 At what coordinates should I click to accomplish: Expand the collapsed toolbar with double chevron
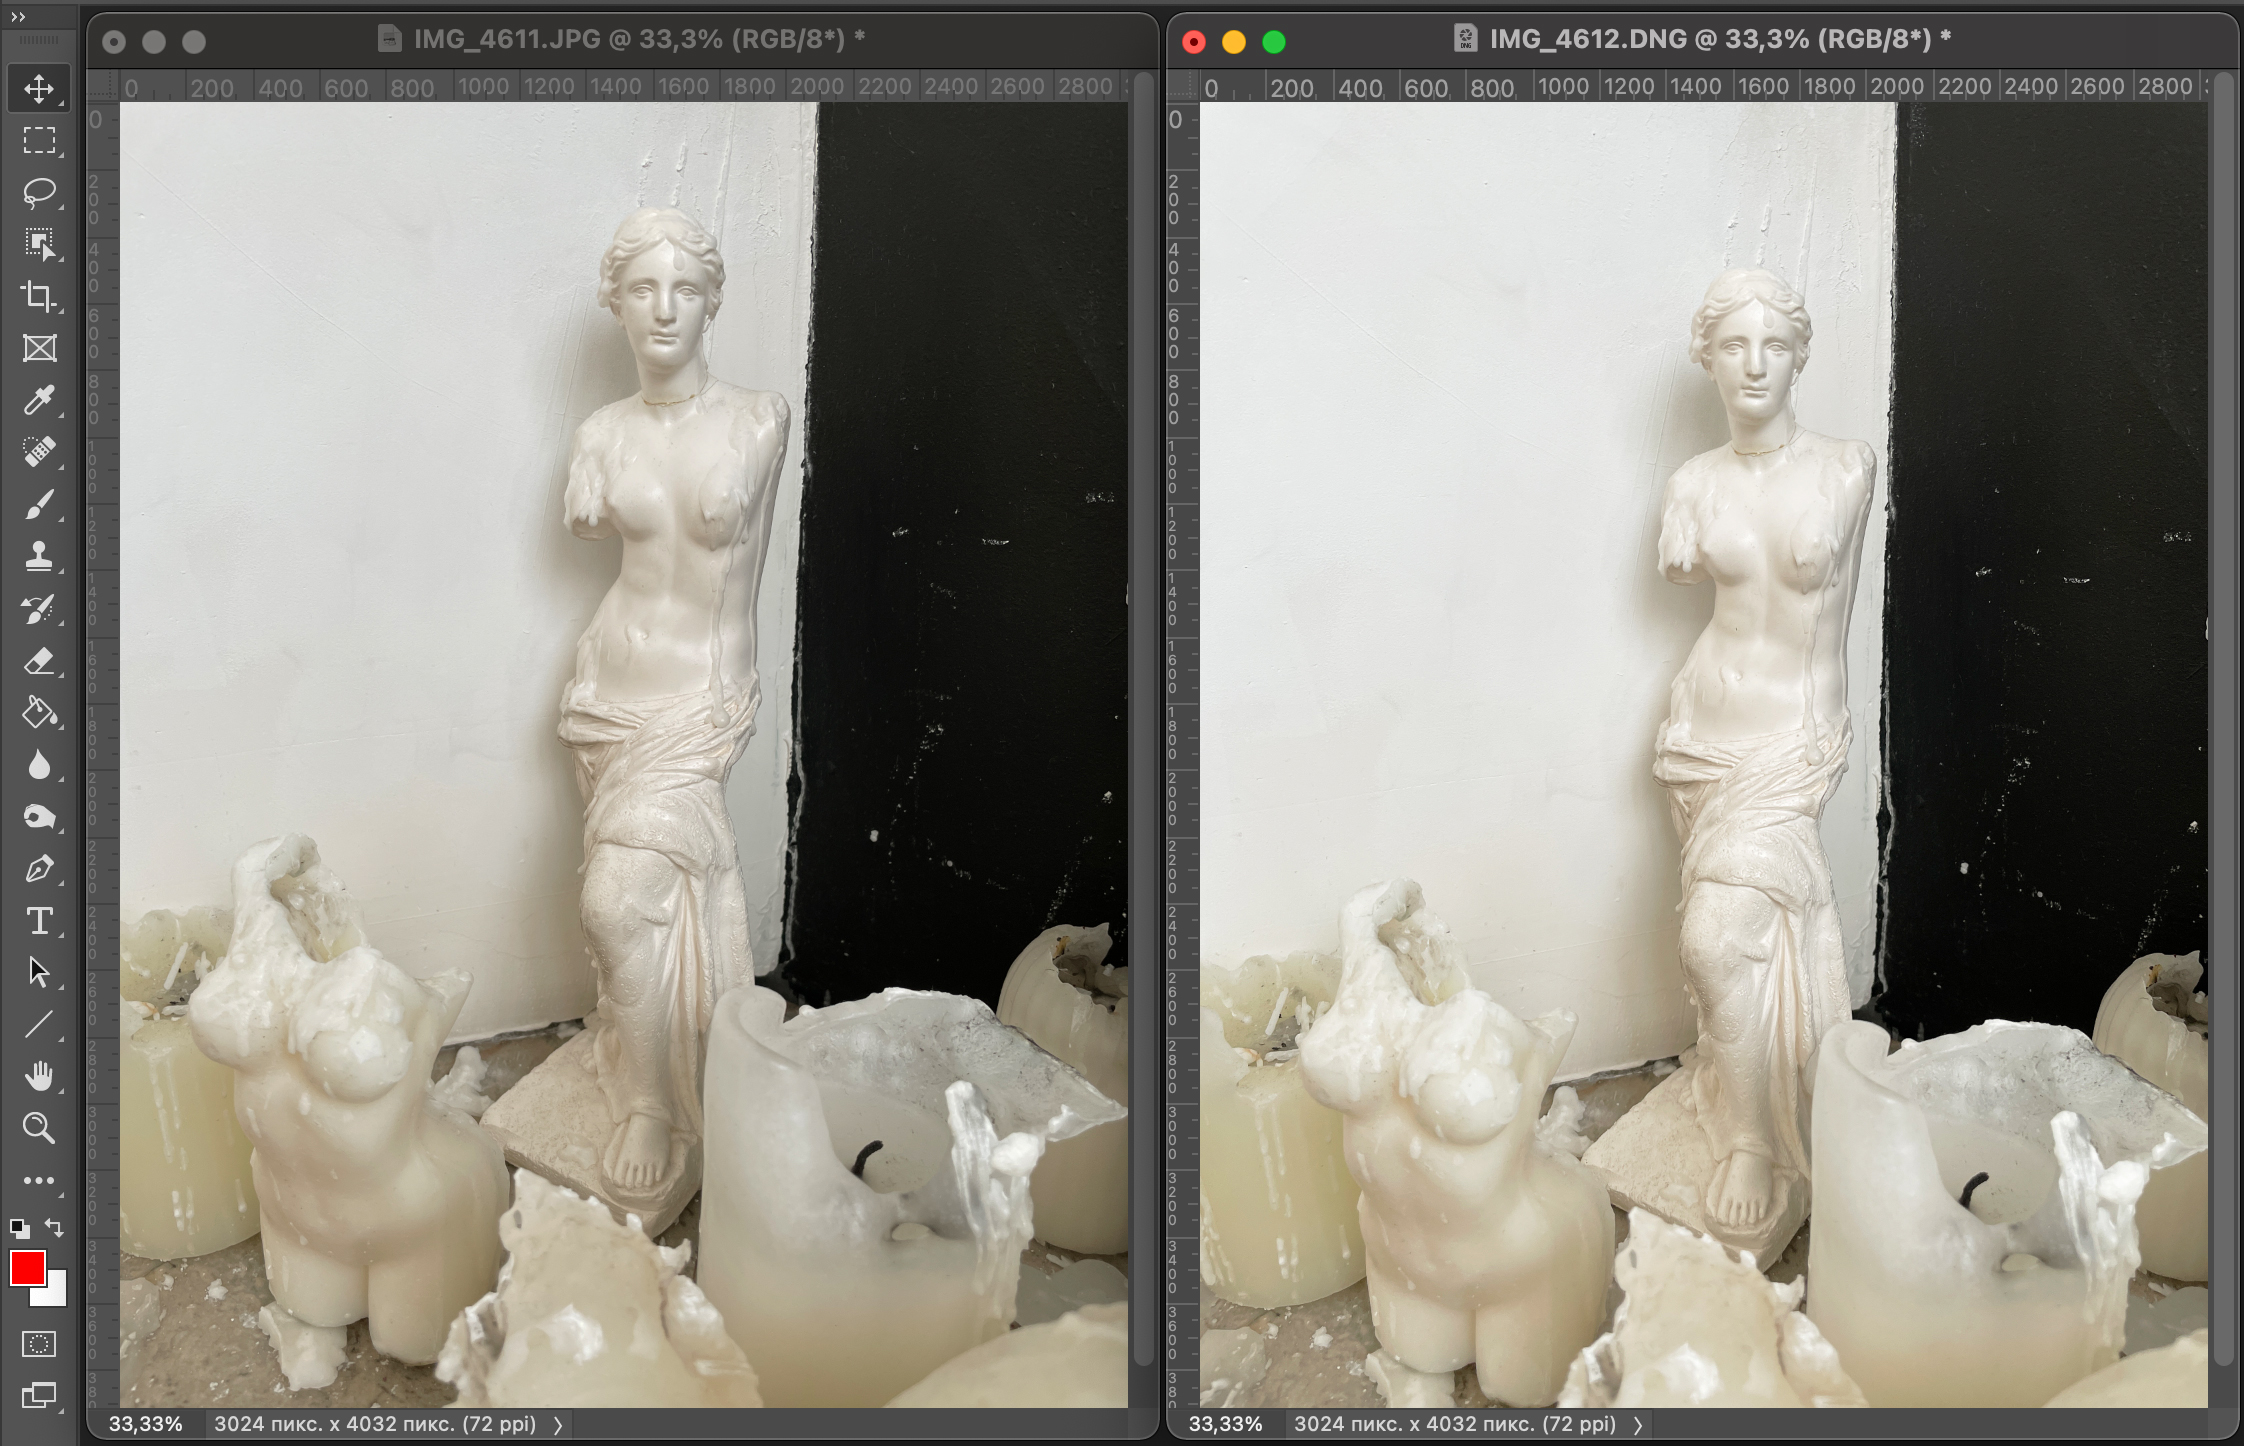pos(17,16)
